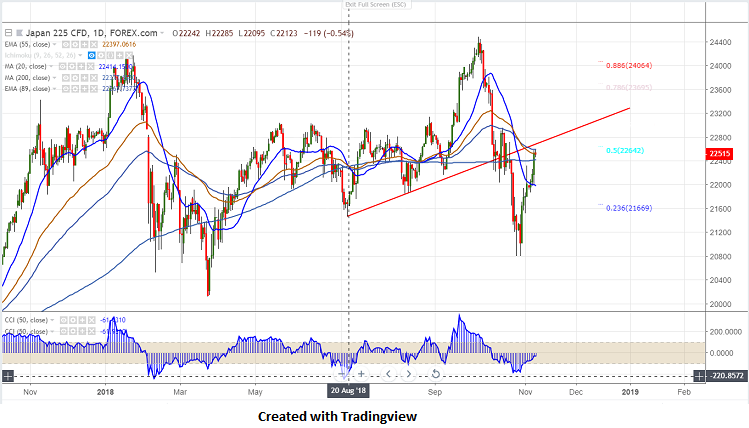Hide the EMA (89, close) indicator
Image resolution: width=749 pixels, height=428 pixels.
[66, 89]
